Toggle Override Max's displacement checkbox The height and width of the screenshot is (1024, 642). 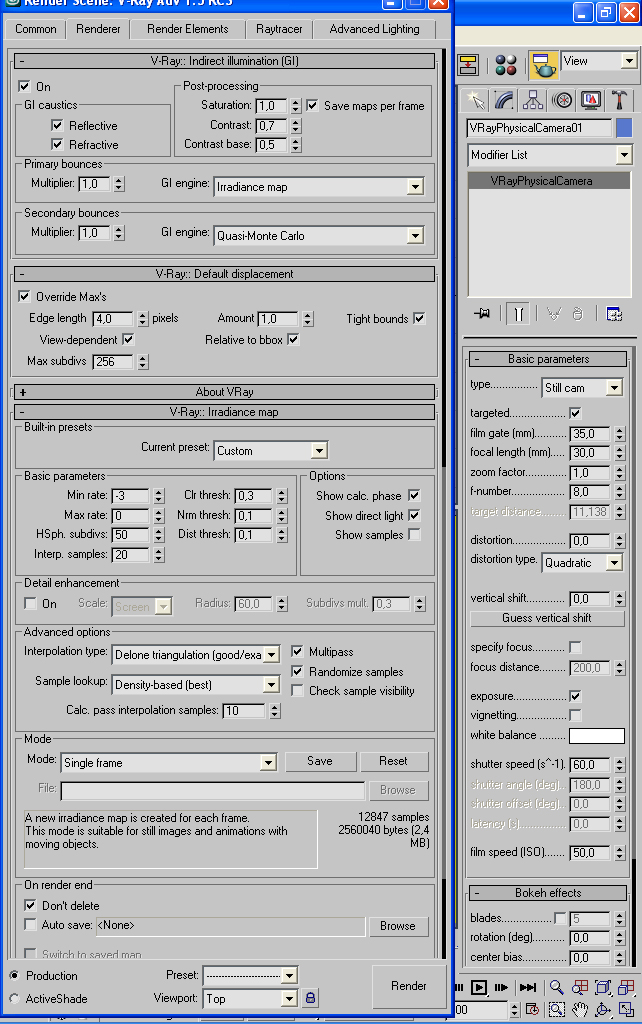24,296
